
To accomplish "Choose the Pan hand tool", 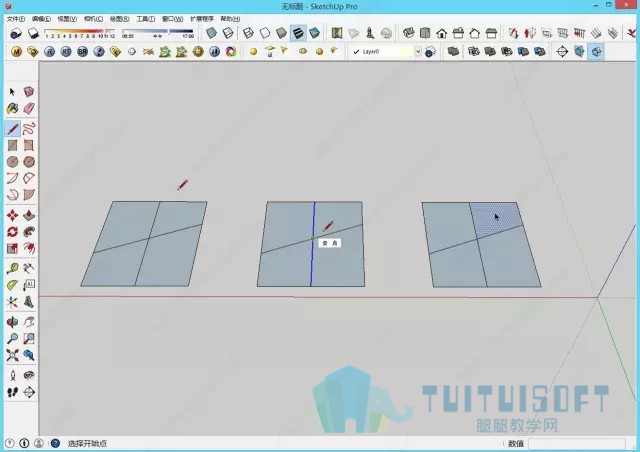I will coord(29,322).
